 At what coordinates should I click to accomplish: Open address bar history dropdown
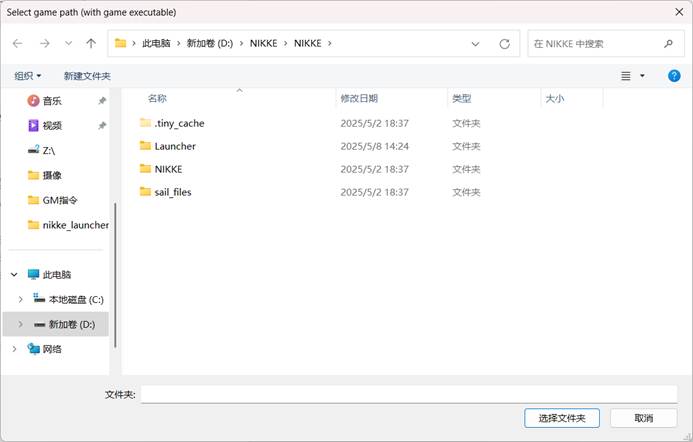pyautogui.click(x=475, y=44)
